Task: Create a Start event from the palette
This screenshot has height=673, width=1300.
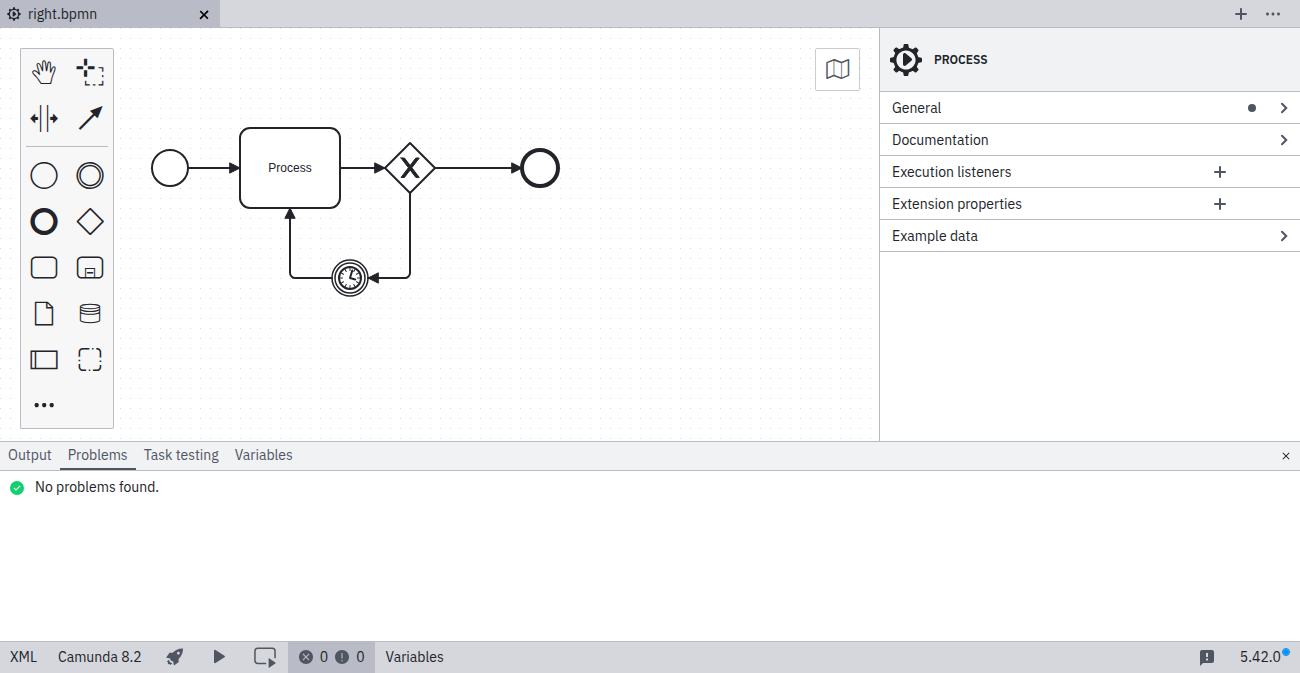Action: (x=44, y=175)
